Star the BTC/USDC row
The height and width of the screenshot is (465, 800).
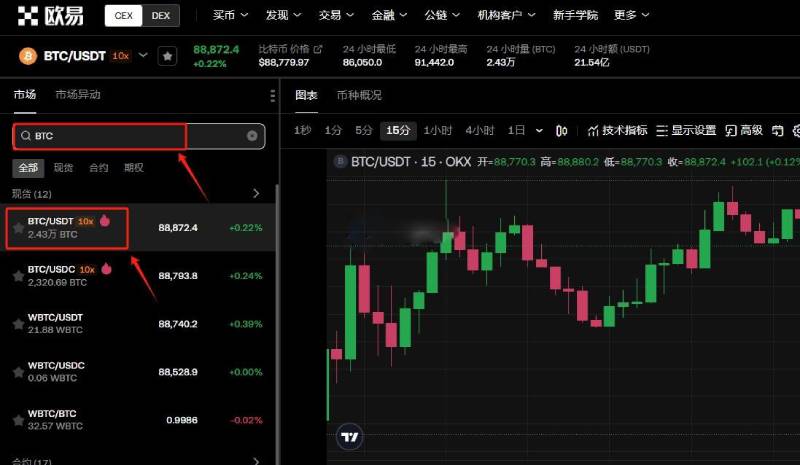point(18,276)
